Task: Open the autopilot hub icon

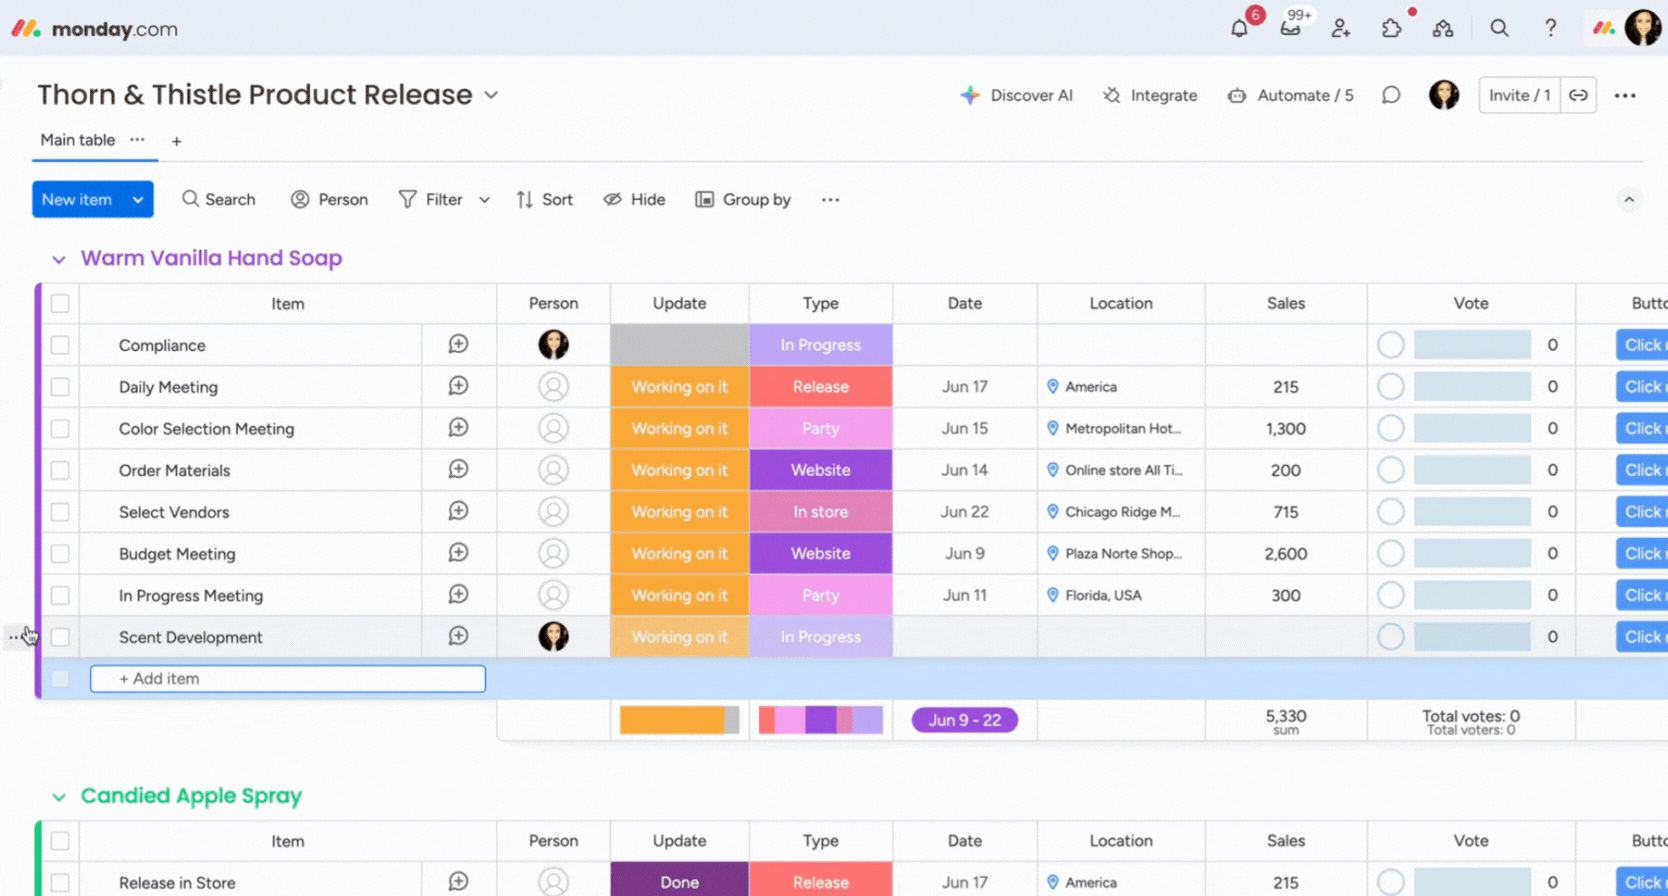Action: [1443, 29]
